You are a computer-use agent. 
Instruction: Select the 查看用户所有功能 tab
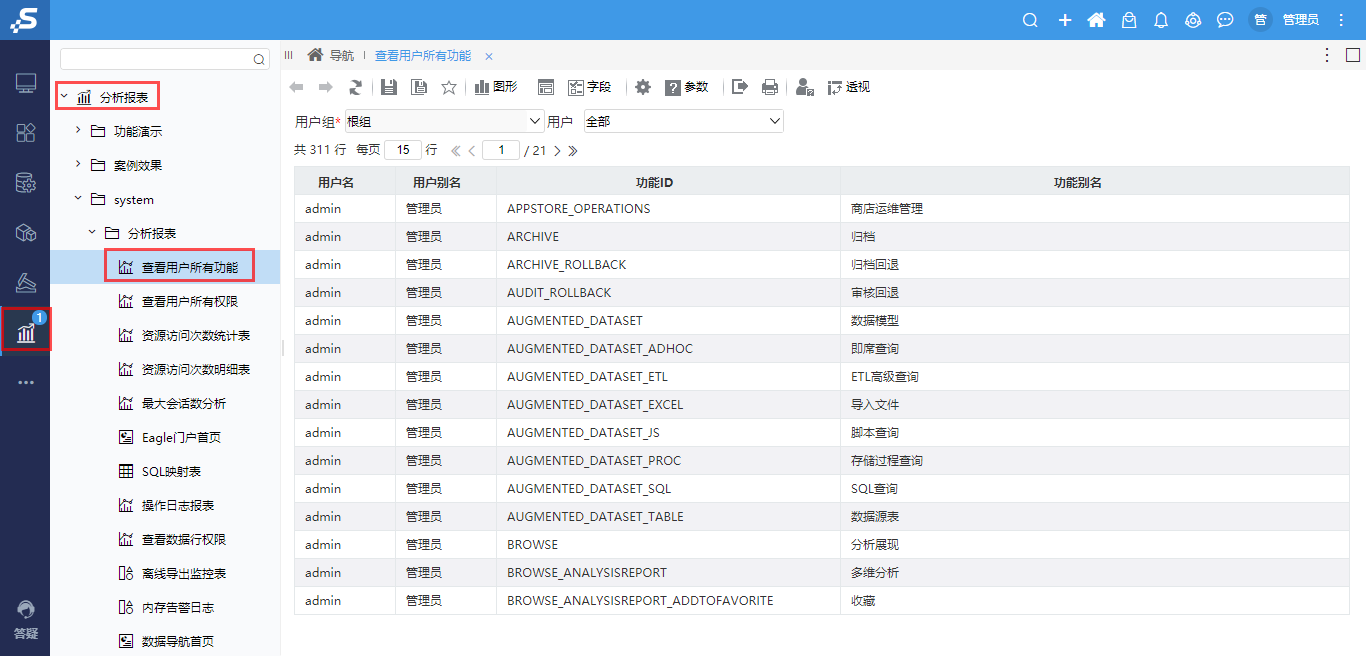click(x=423, y=56)
